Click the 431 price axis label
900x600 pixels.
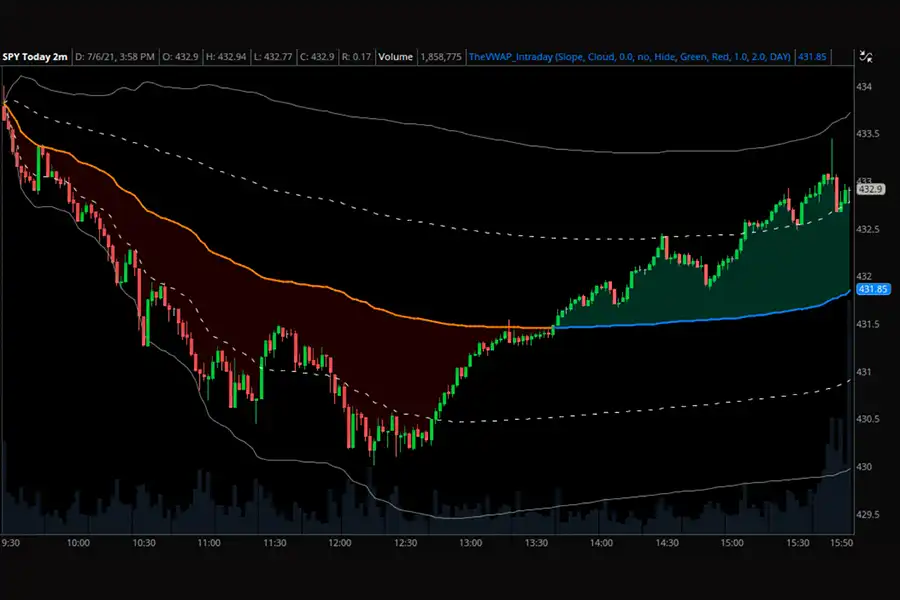coord(864,372)
